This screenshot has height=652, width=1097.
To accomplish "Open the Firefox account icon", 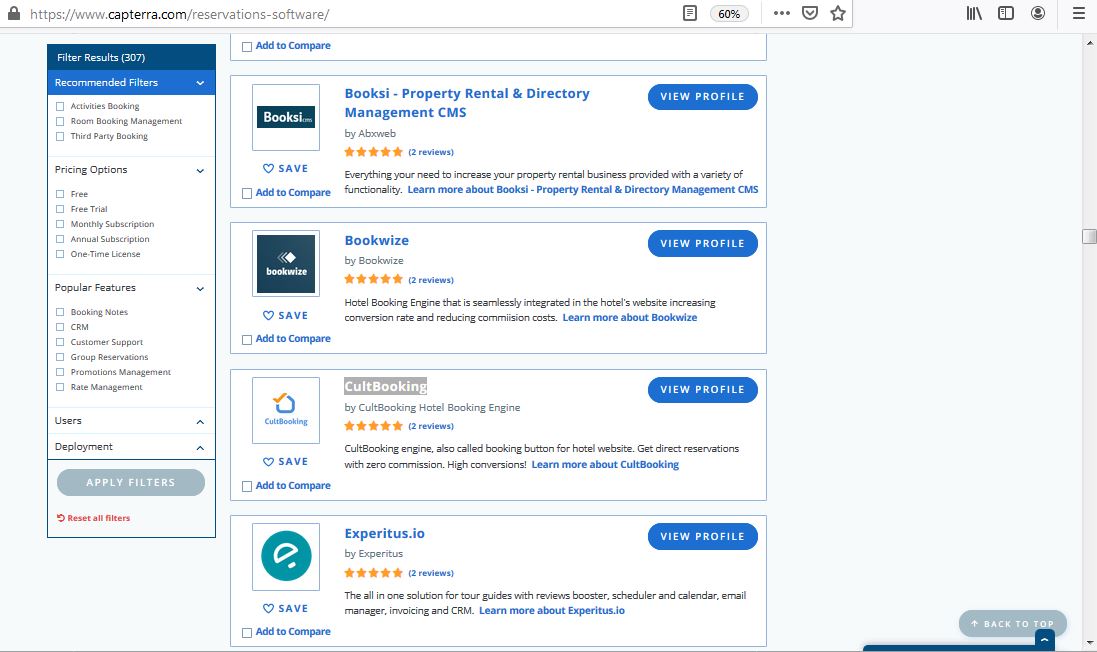I will click(x=1037, y=14).
